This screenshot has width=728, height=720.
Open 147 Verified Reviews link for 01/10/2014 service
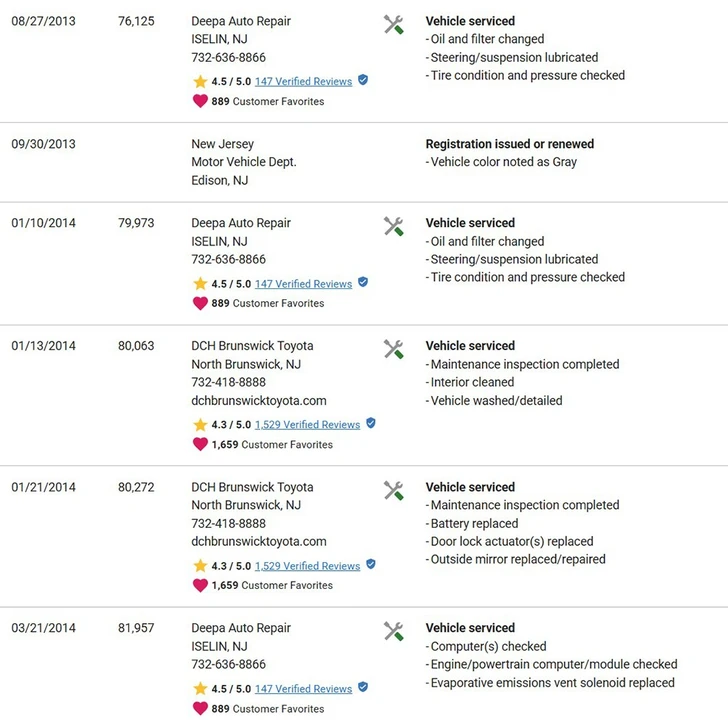pyautogui.click(x=303, y=284)
